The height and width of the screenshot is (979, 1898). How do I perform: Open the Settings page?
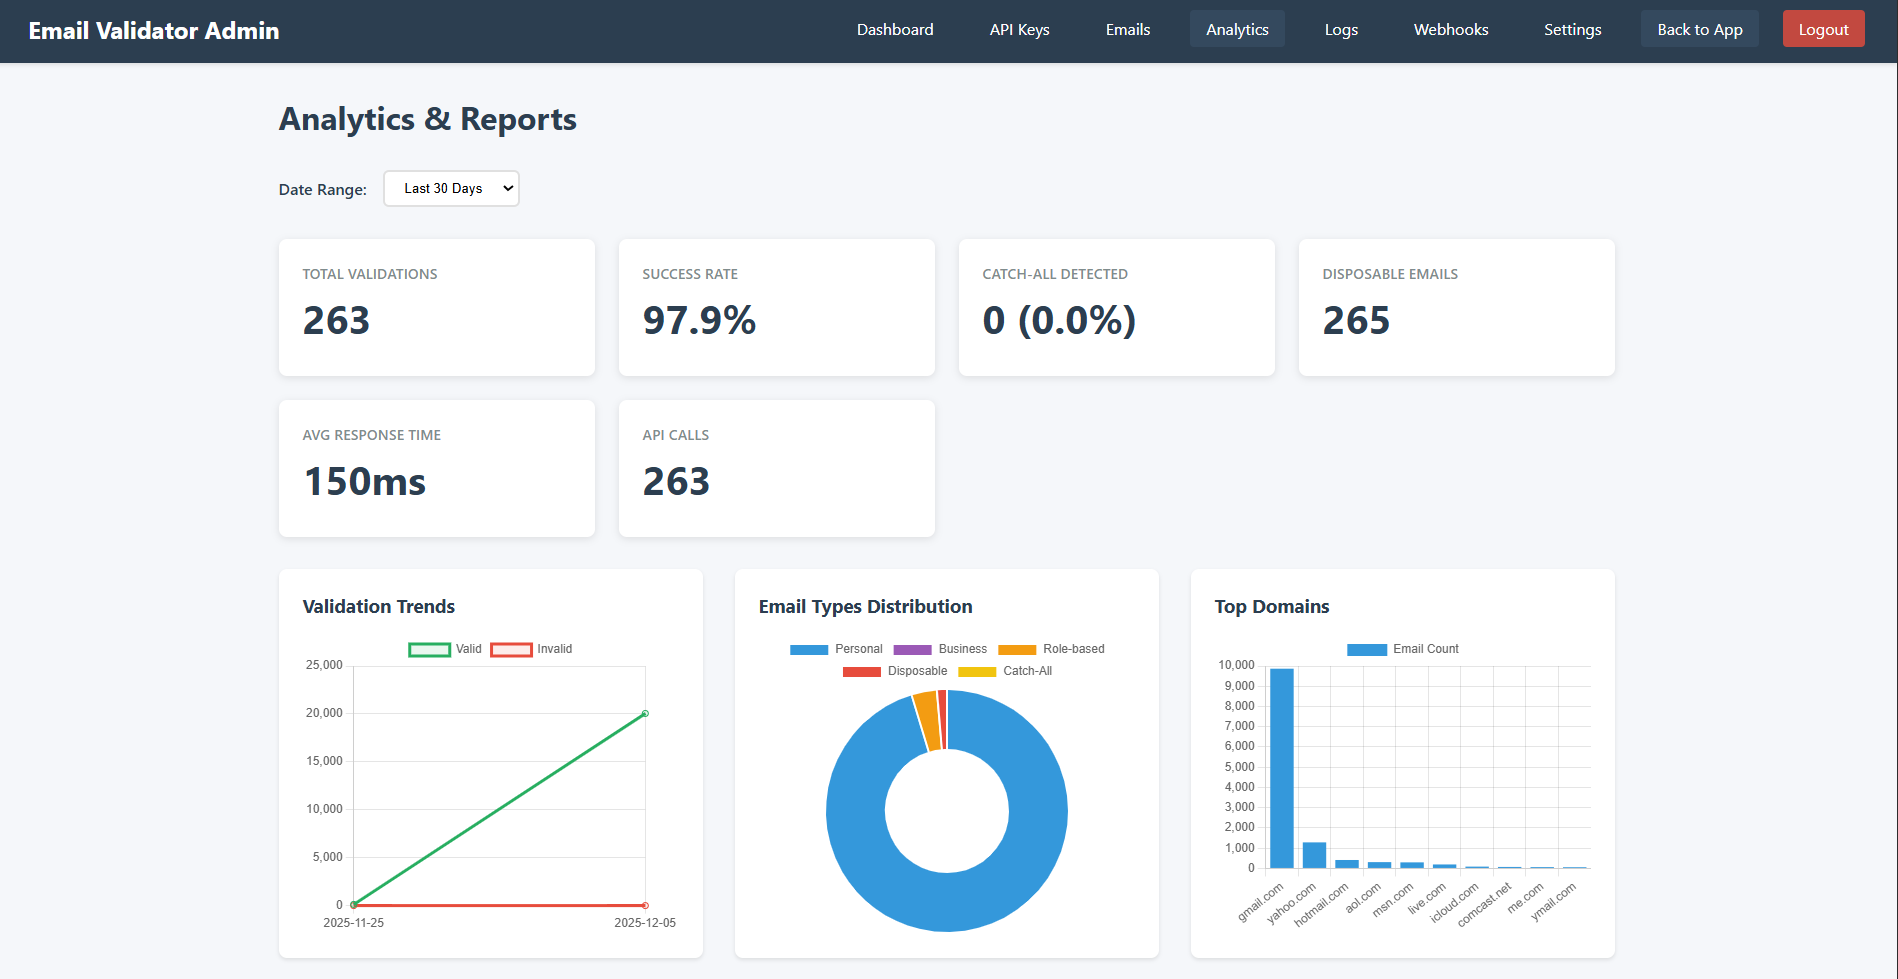click(x=1572, y=30)
